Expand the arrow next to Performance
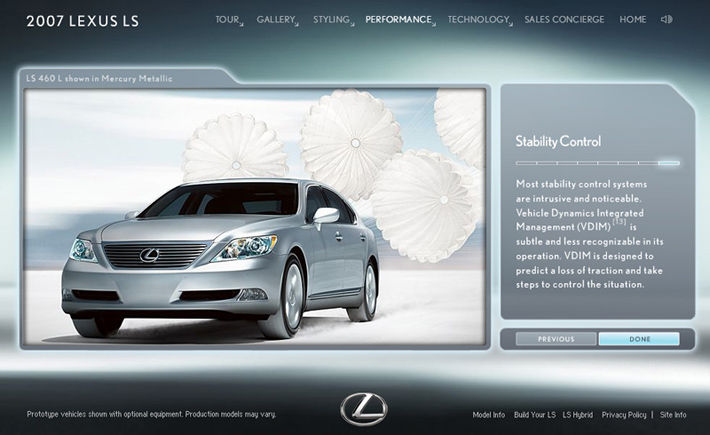The image size is (710, 435). pos(434,24)
